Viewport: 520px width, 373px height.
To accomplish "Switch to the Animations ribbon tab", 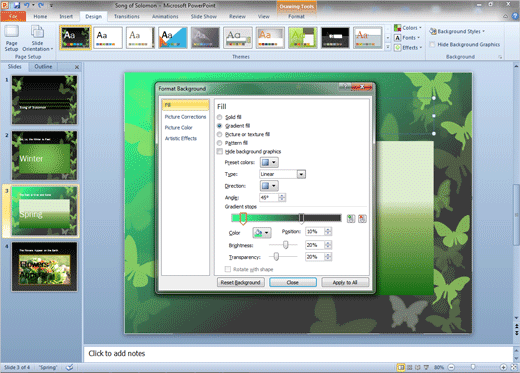I will 165,16.
